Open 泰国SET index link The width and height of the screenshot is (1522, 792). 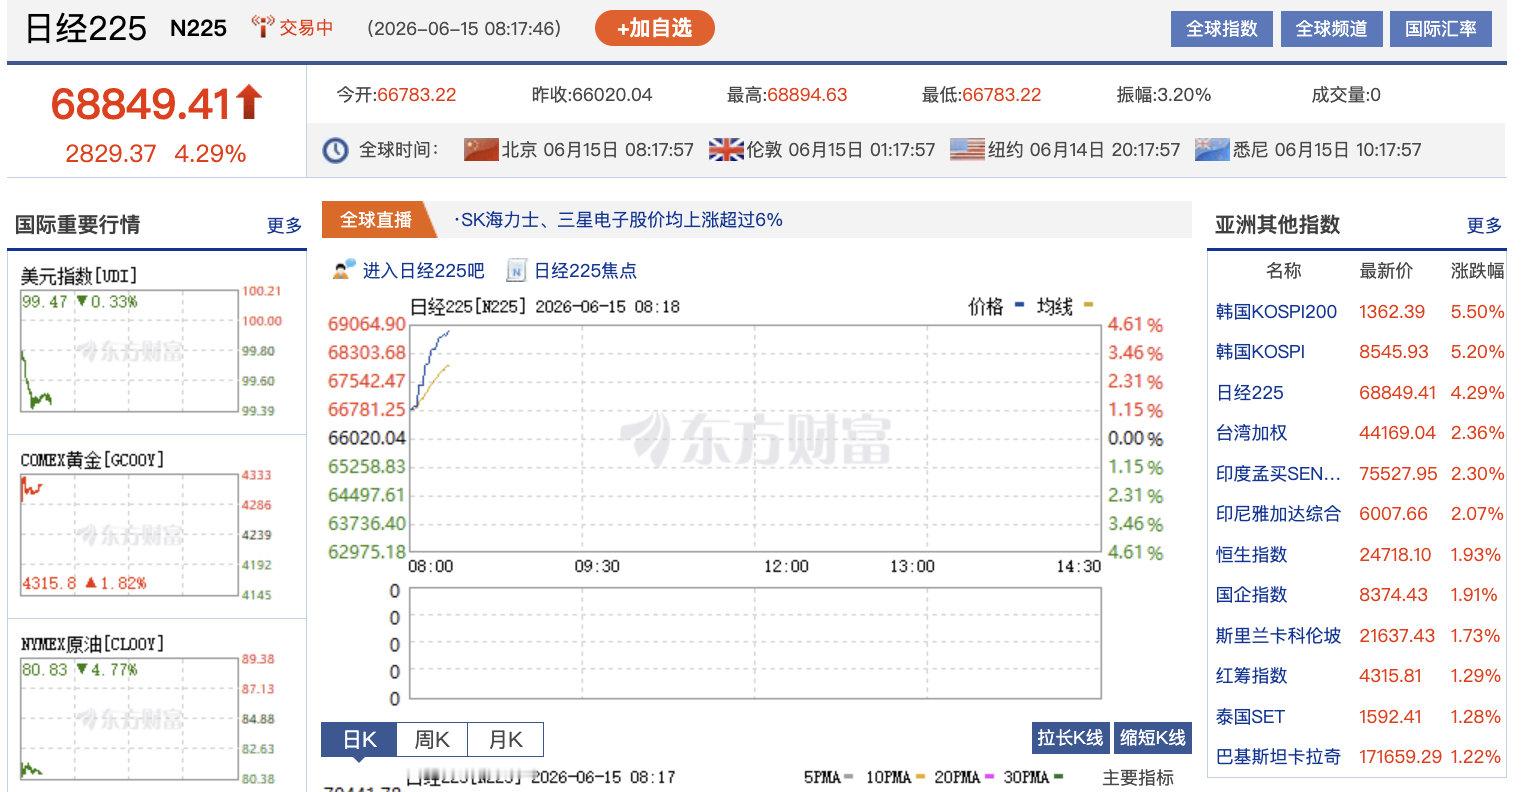coord(1250,717)
